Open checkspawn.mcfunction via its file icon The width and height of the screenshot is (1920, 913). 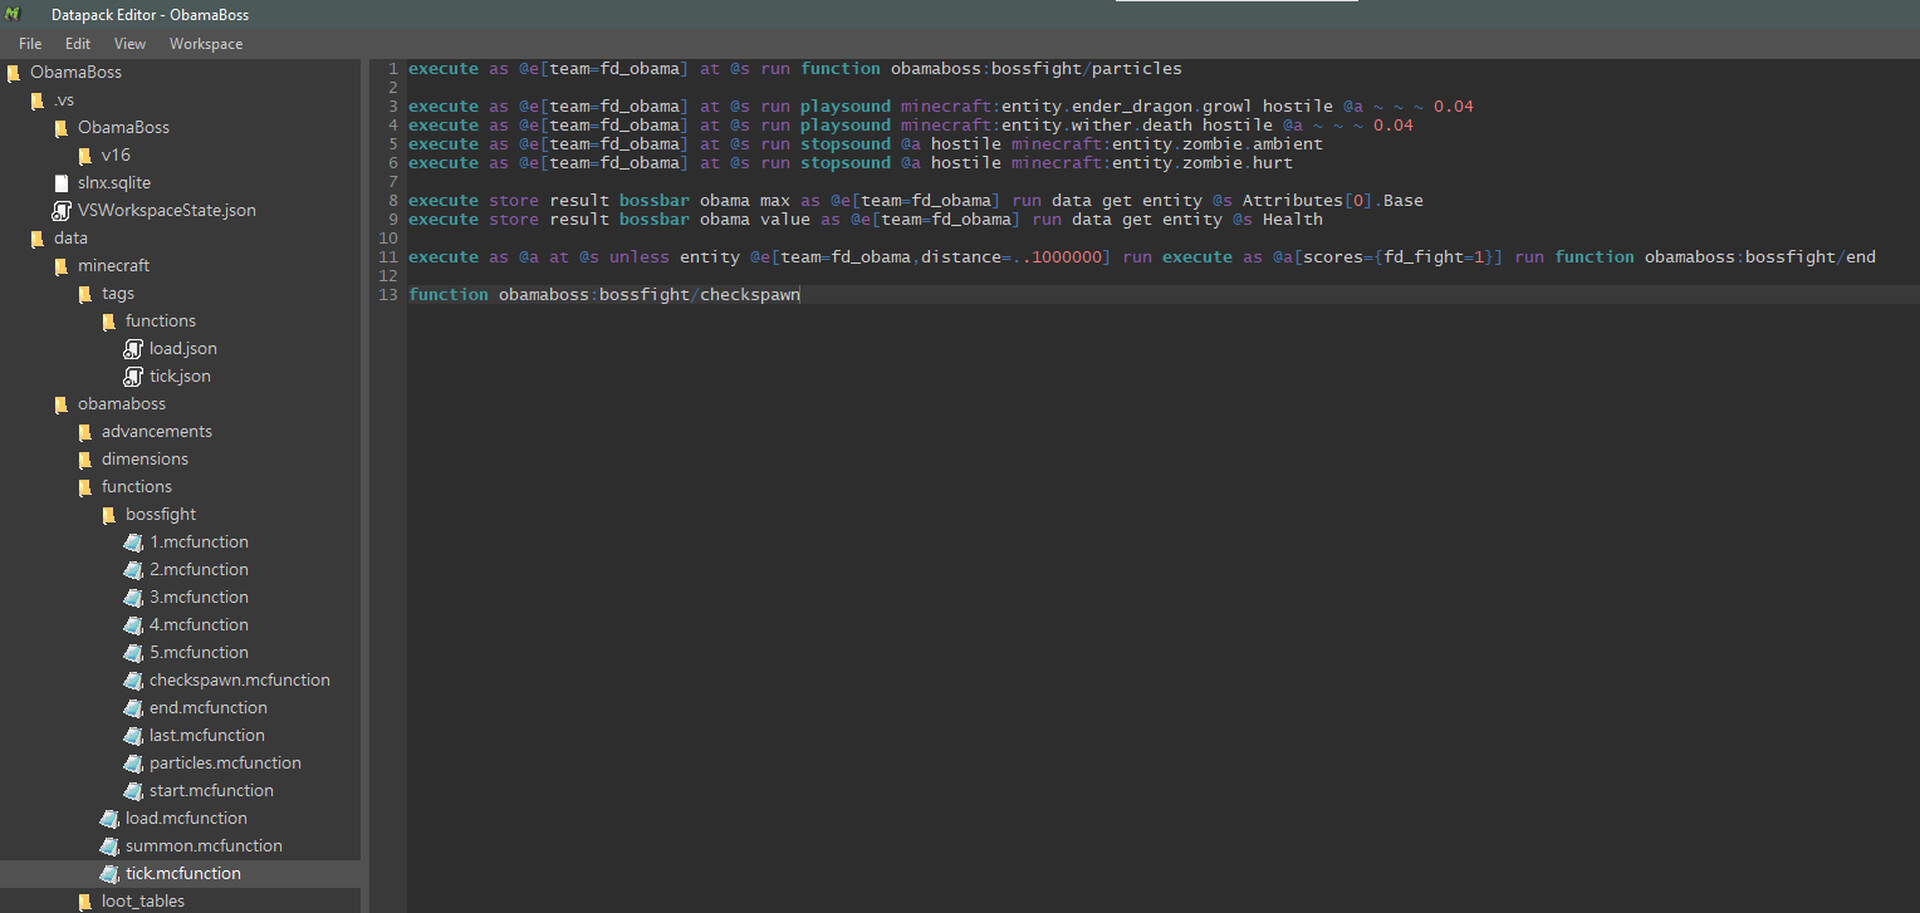(x=134, y=680)
